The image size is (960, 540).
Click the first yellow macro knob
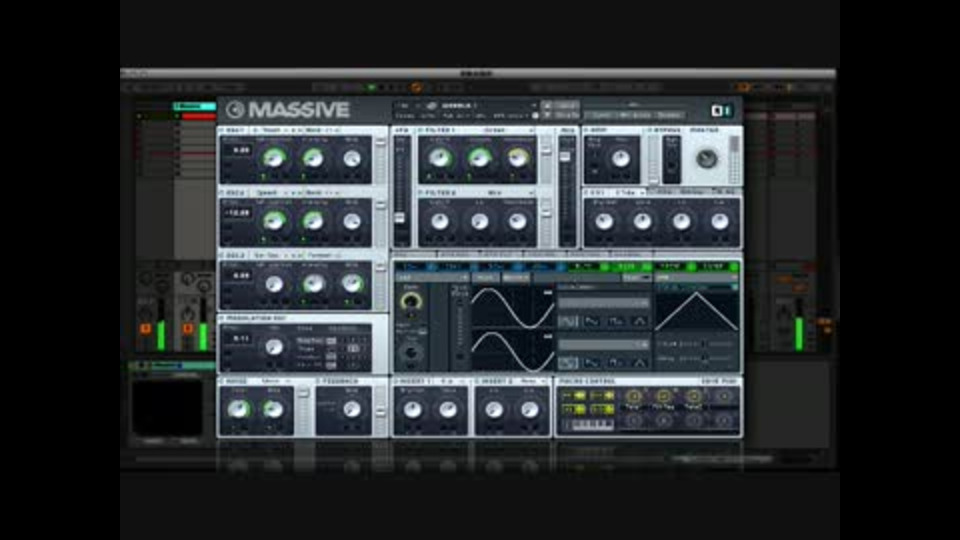(634, 397)
